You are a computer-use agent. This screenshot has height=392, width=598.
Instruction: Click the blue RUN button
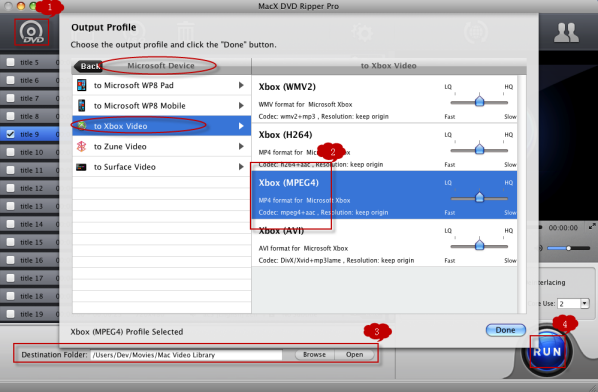coord(547,351)
